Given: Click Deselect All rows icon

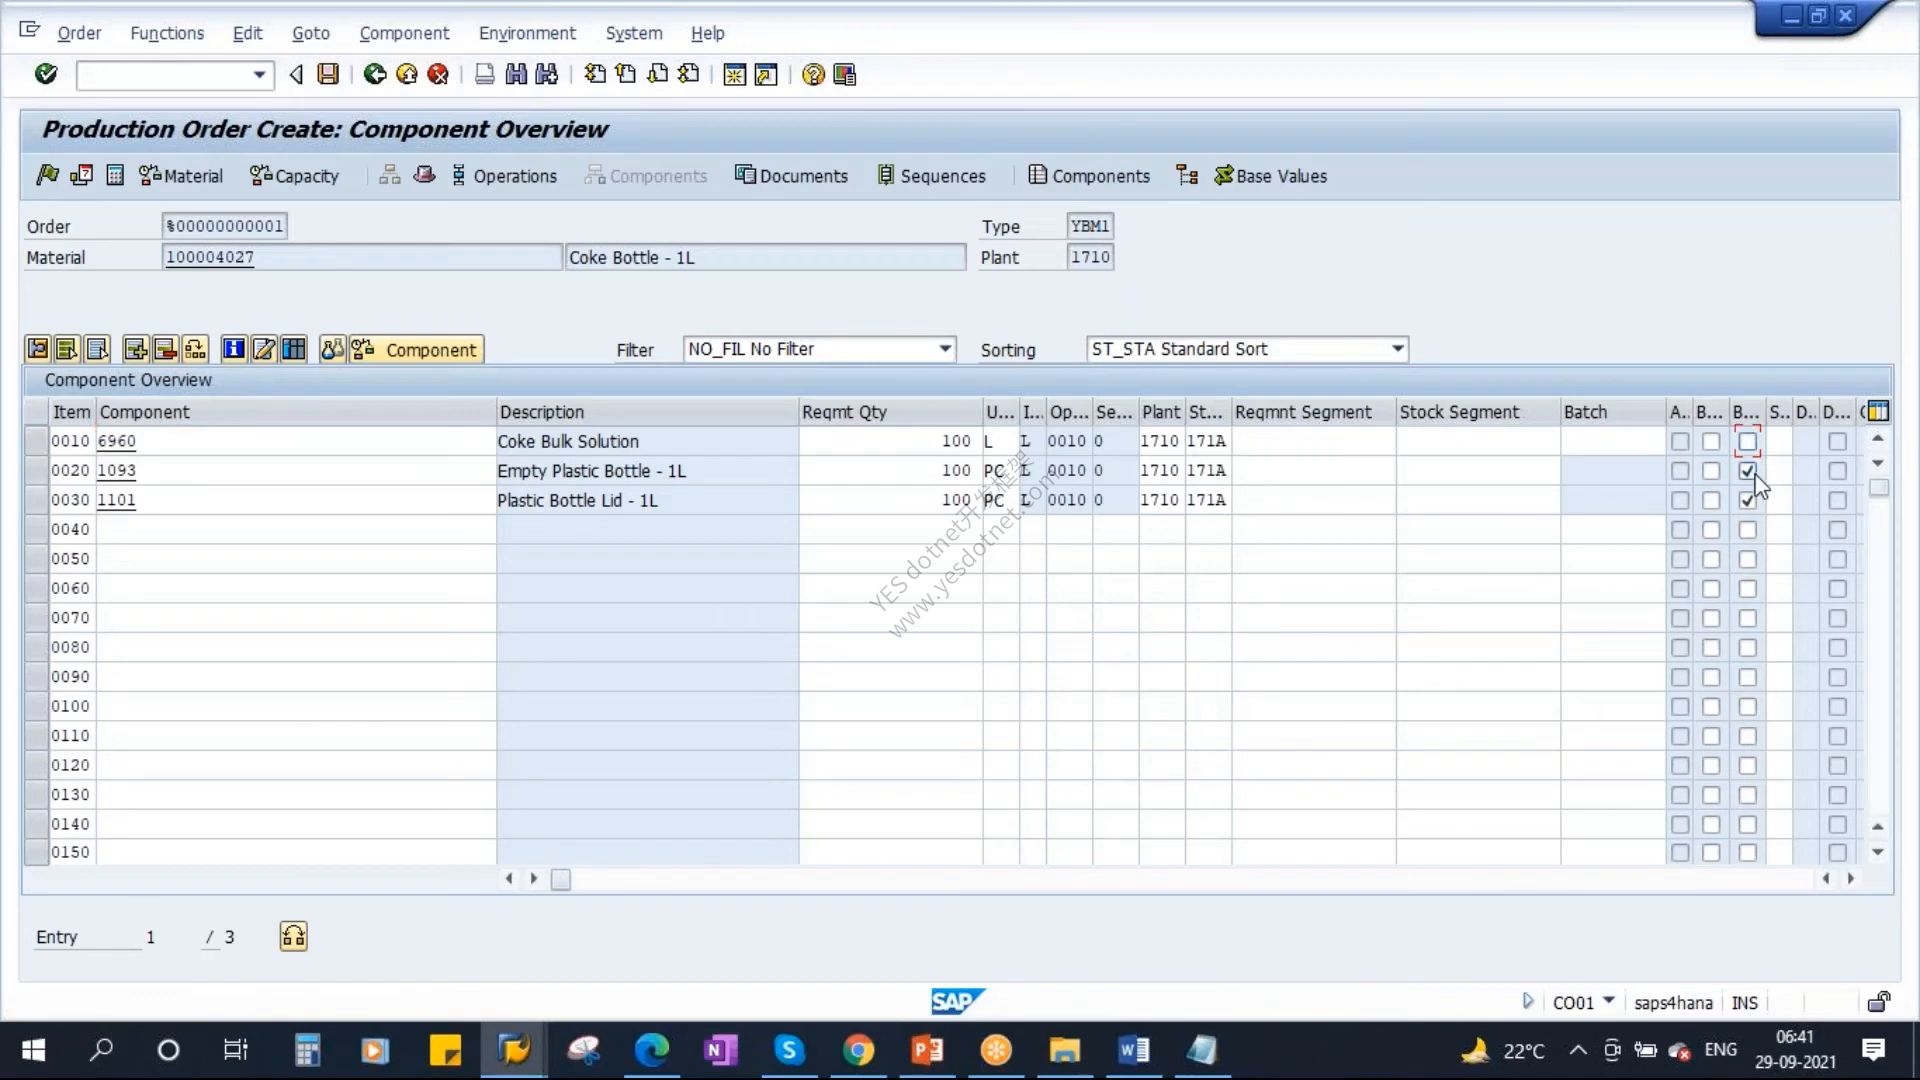Looking at the screenshot, I should [97, 349].
